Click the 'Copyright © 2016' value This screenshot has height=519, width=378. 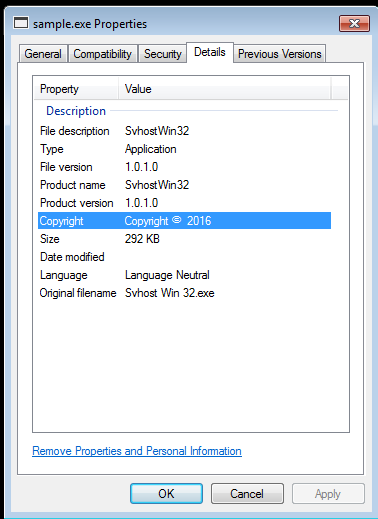click(168, 221)
